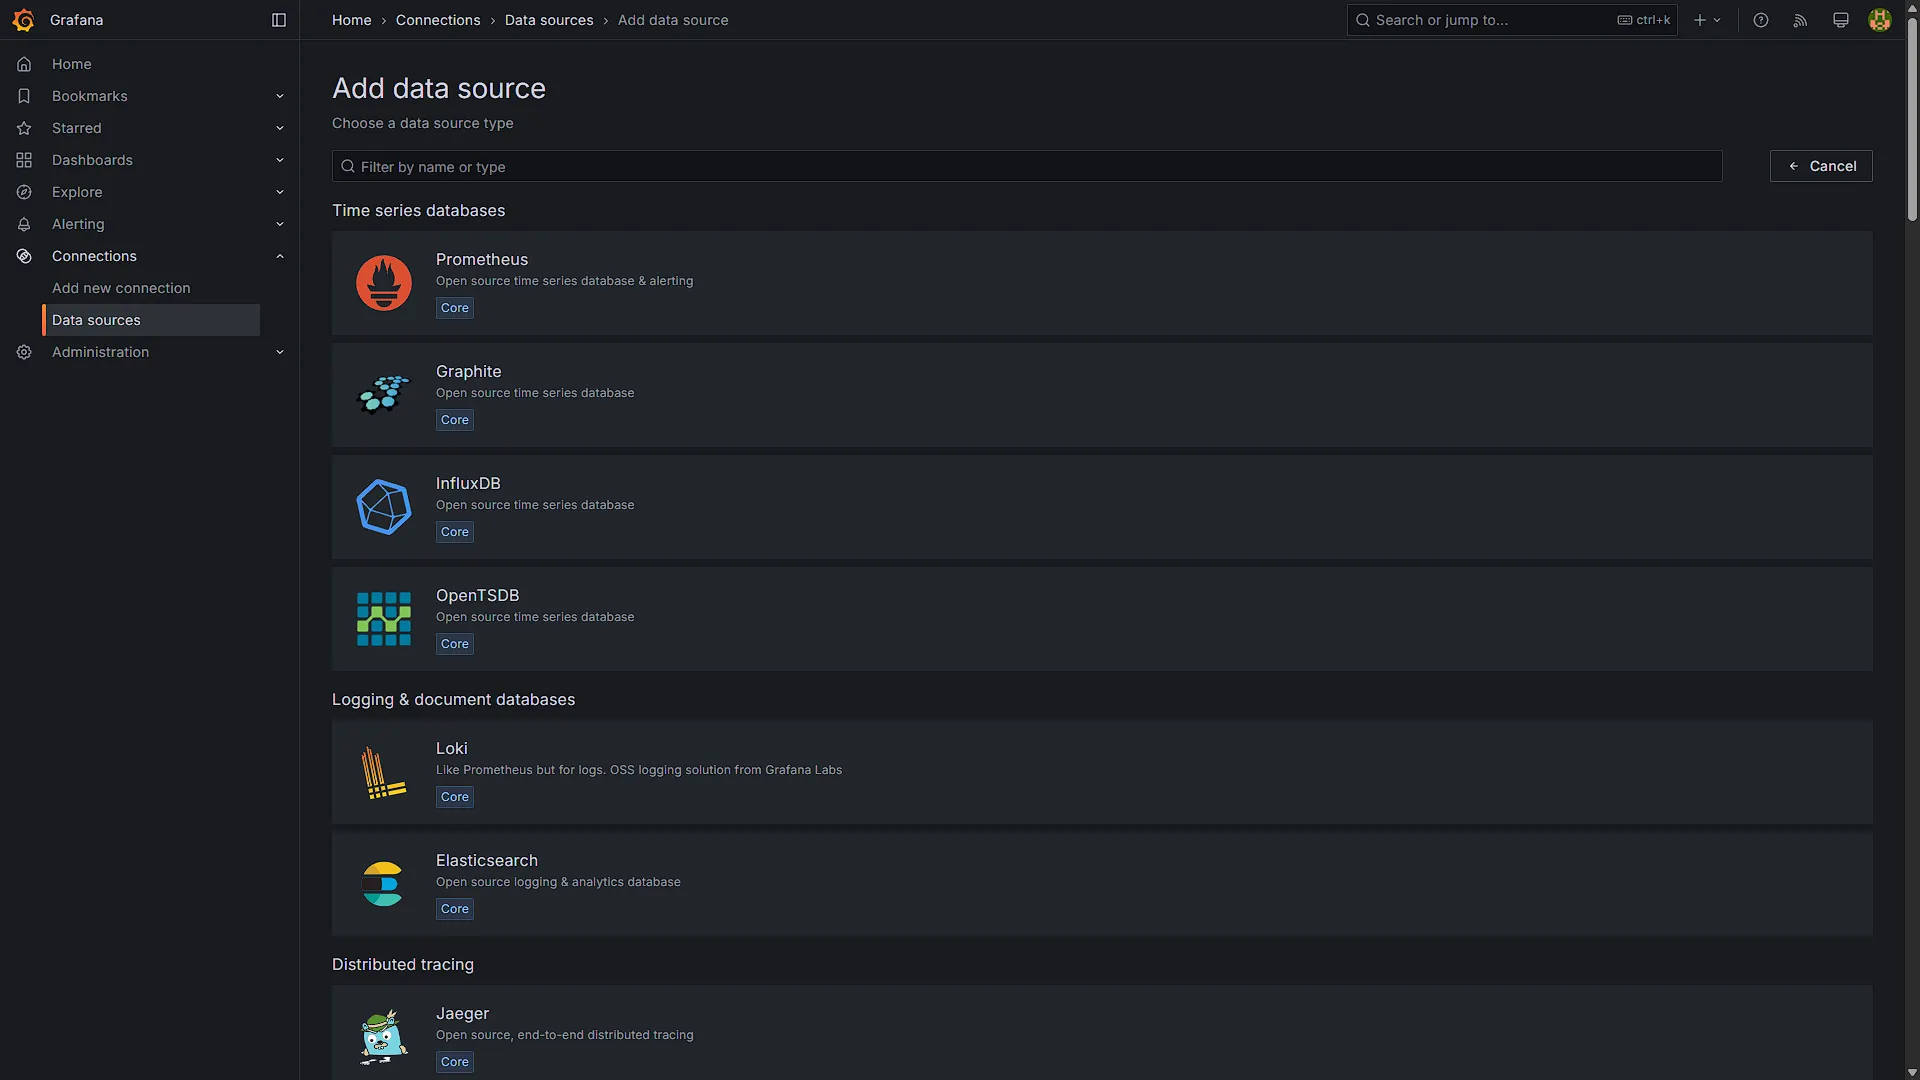The image size is (1920, 1080).
Task: Open Home in the sidebar menu
Action: click(x=72, y=64)
